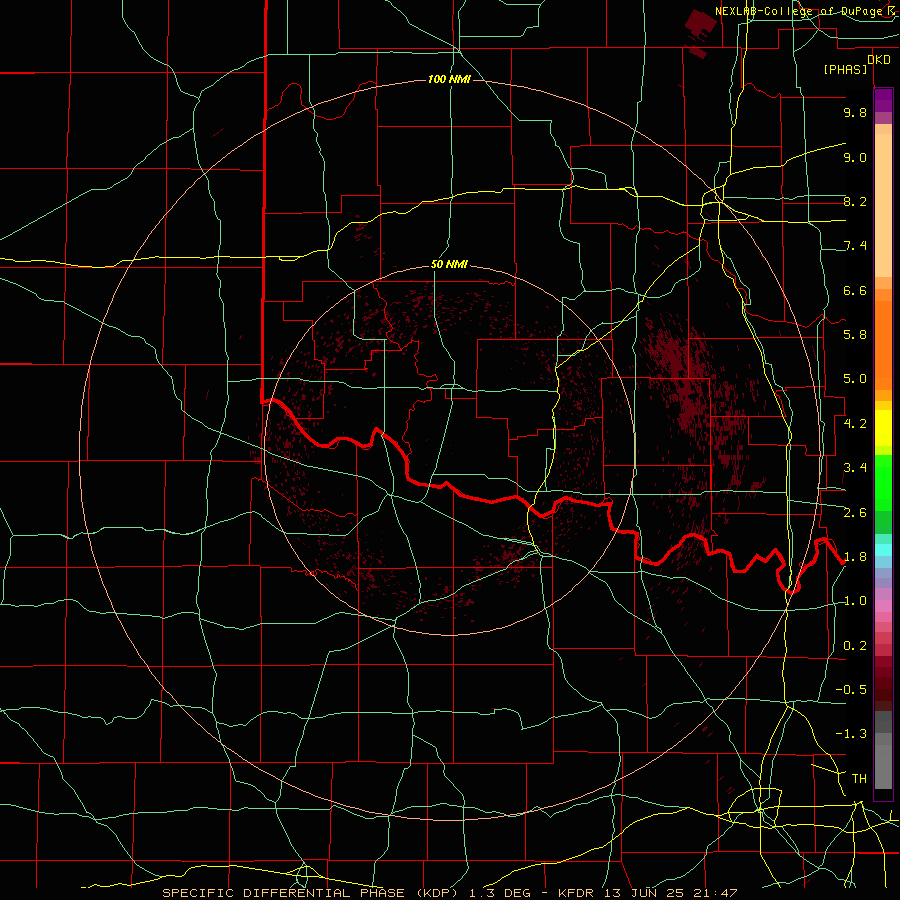The height and width of the screenshot is (900, 900).
Task: Click the TH threshold label
Action: [859, 779]
